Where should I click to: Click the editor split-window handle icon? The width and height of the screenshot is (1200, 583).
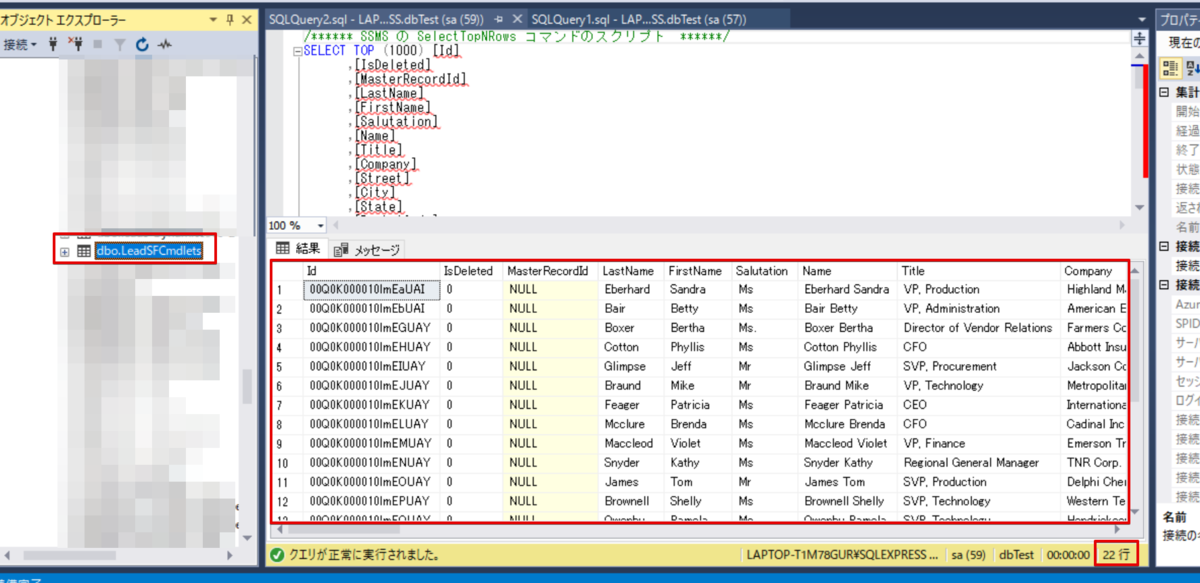point(1139,38)
